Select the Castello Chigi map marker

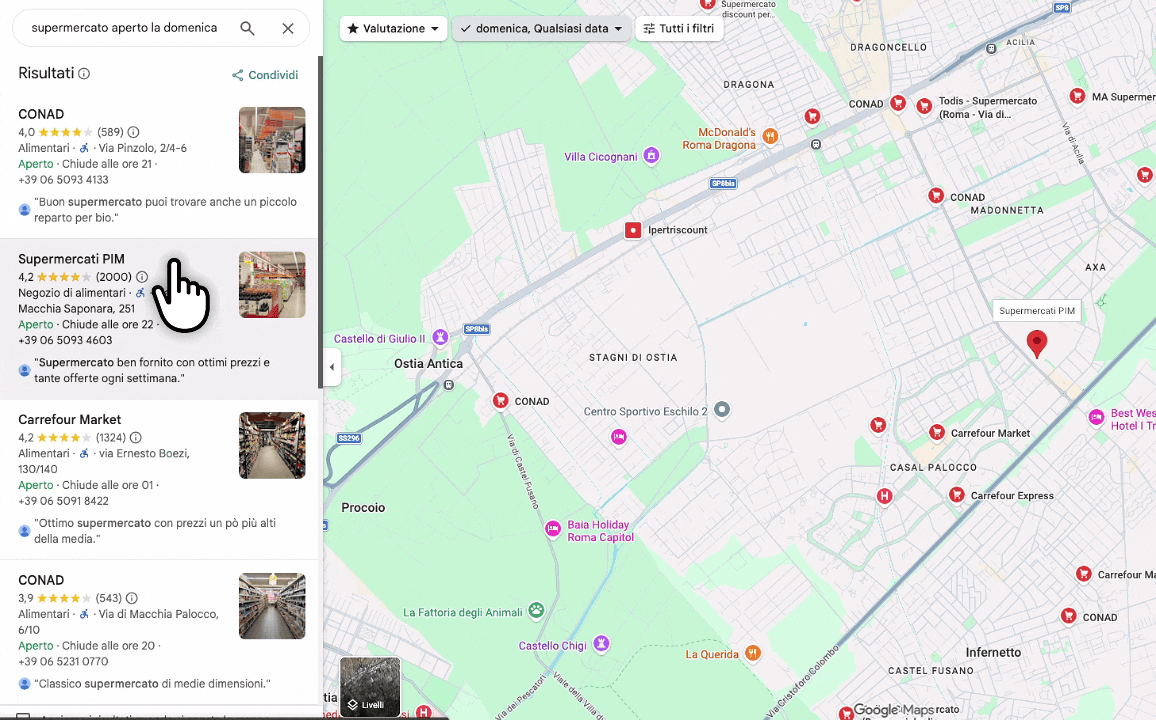602,643
